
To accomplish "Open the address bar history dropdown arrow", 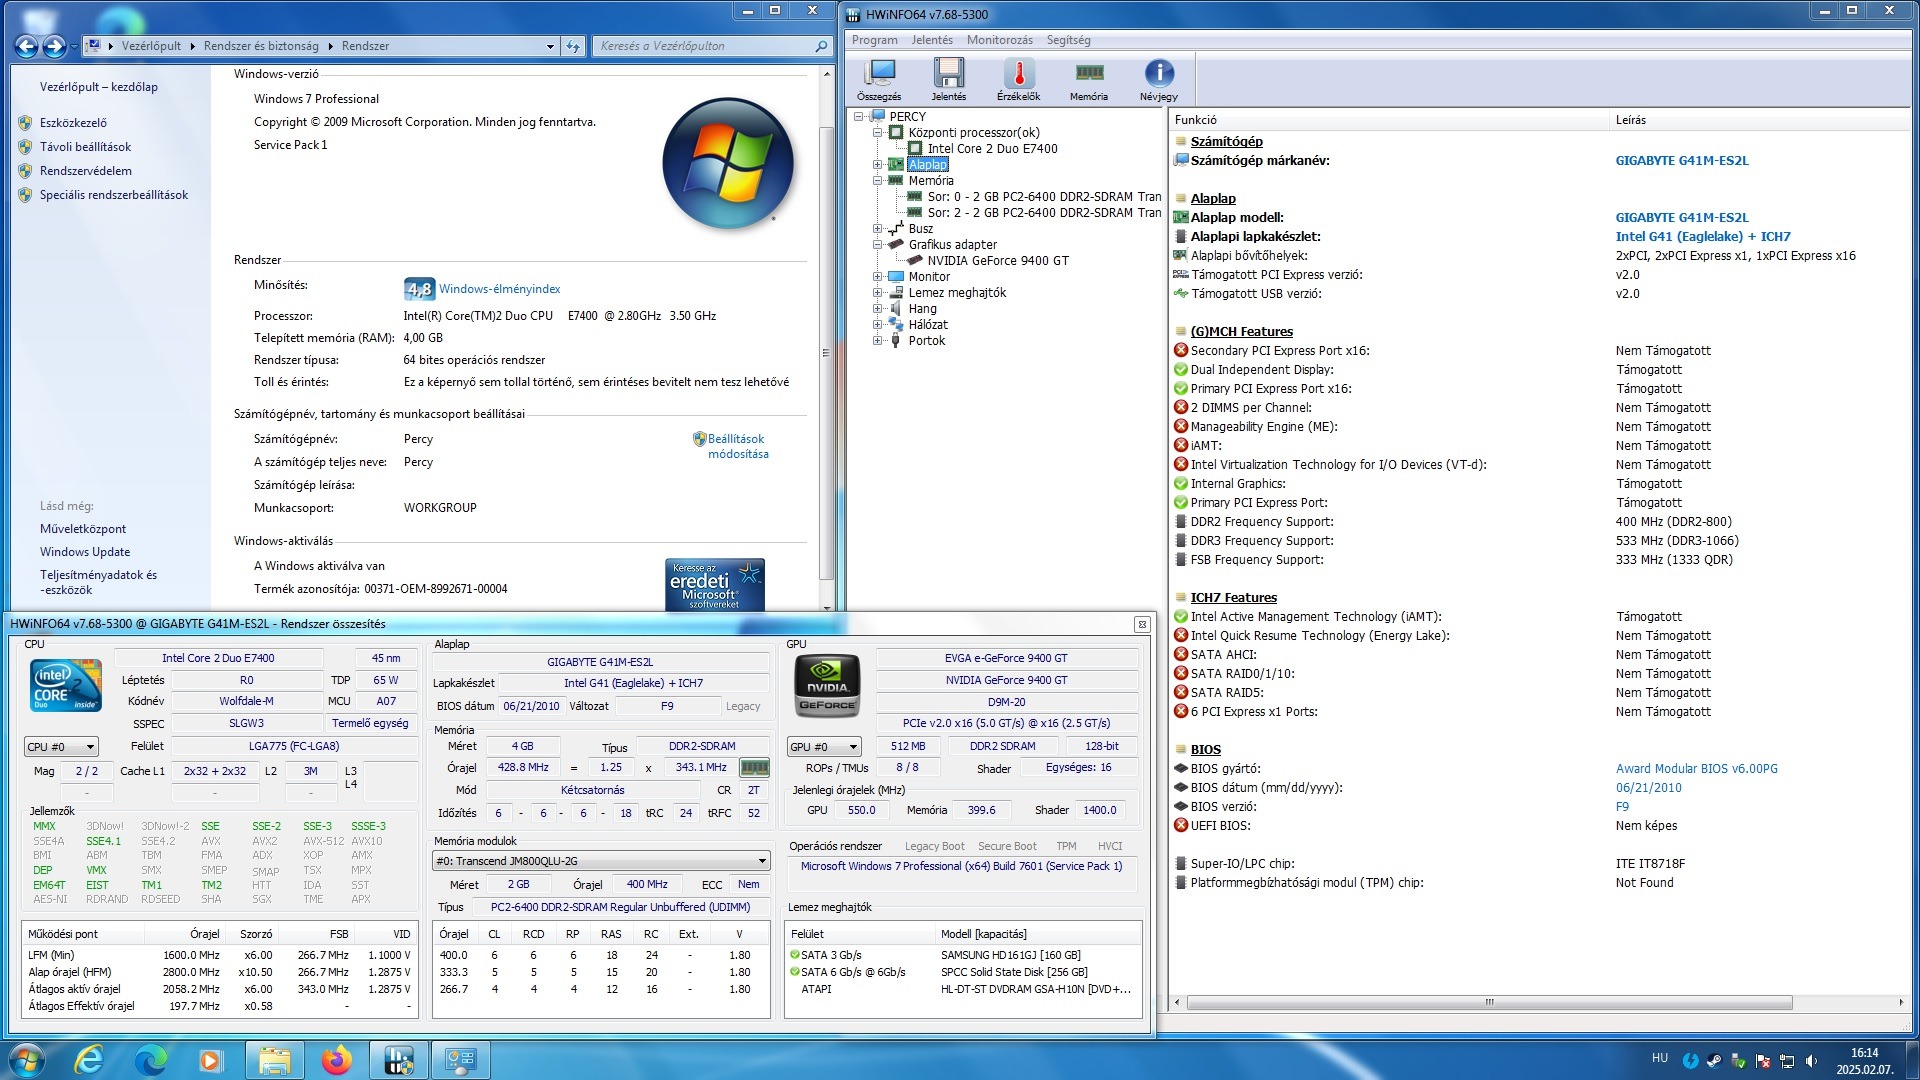I will tap(550, 46).
